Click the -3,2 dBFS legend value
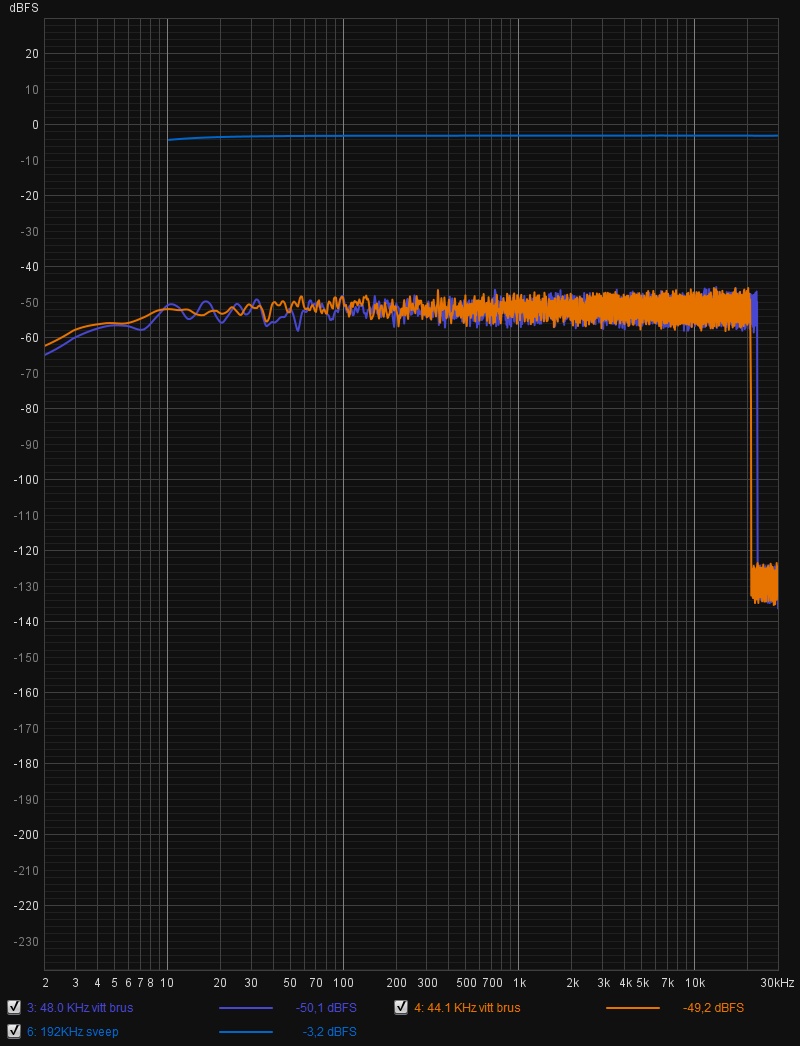 coord(329,1032)
